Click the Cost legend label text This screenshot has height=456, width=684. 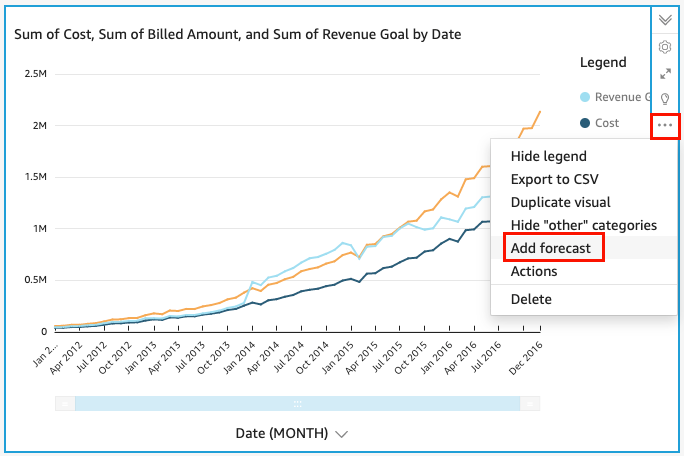coord(607,123)
